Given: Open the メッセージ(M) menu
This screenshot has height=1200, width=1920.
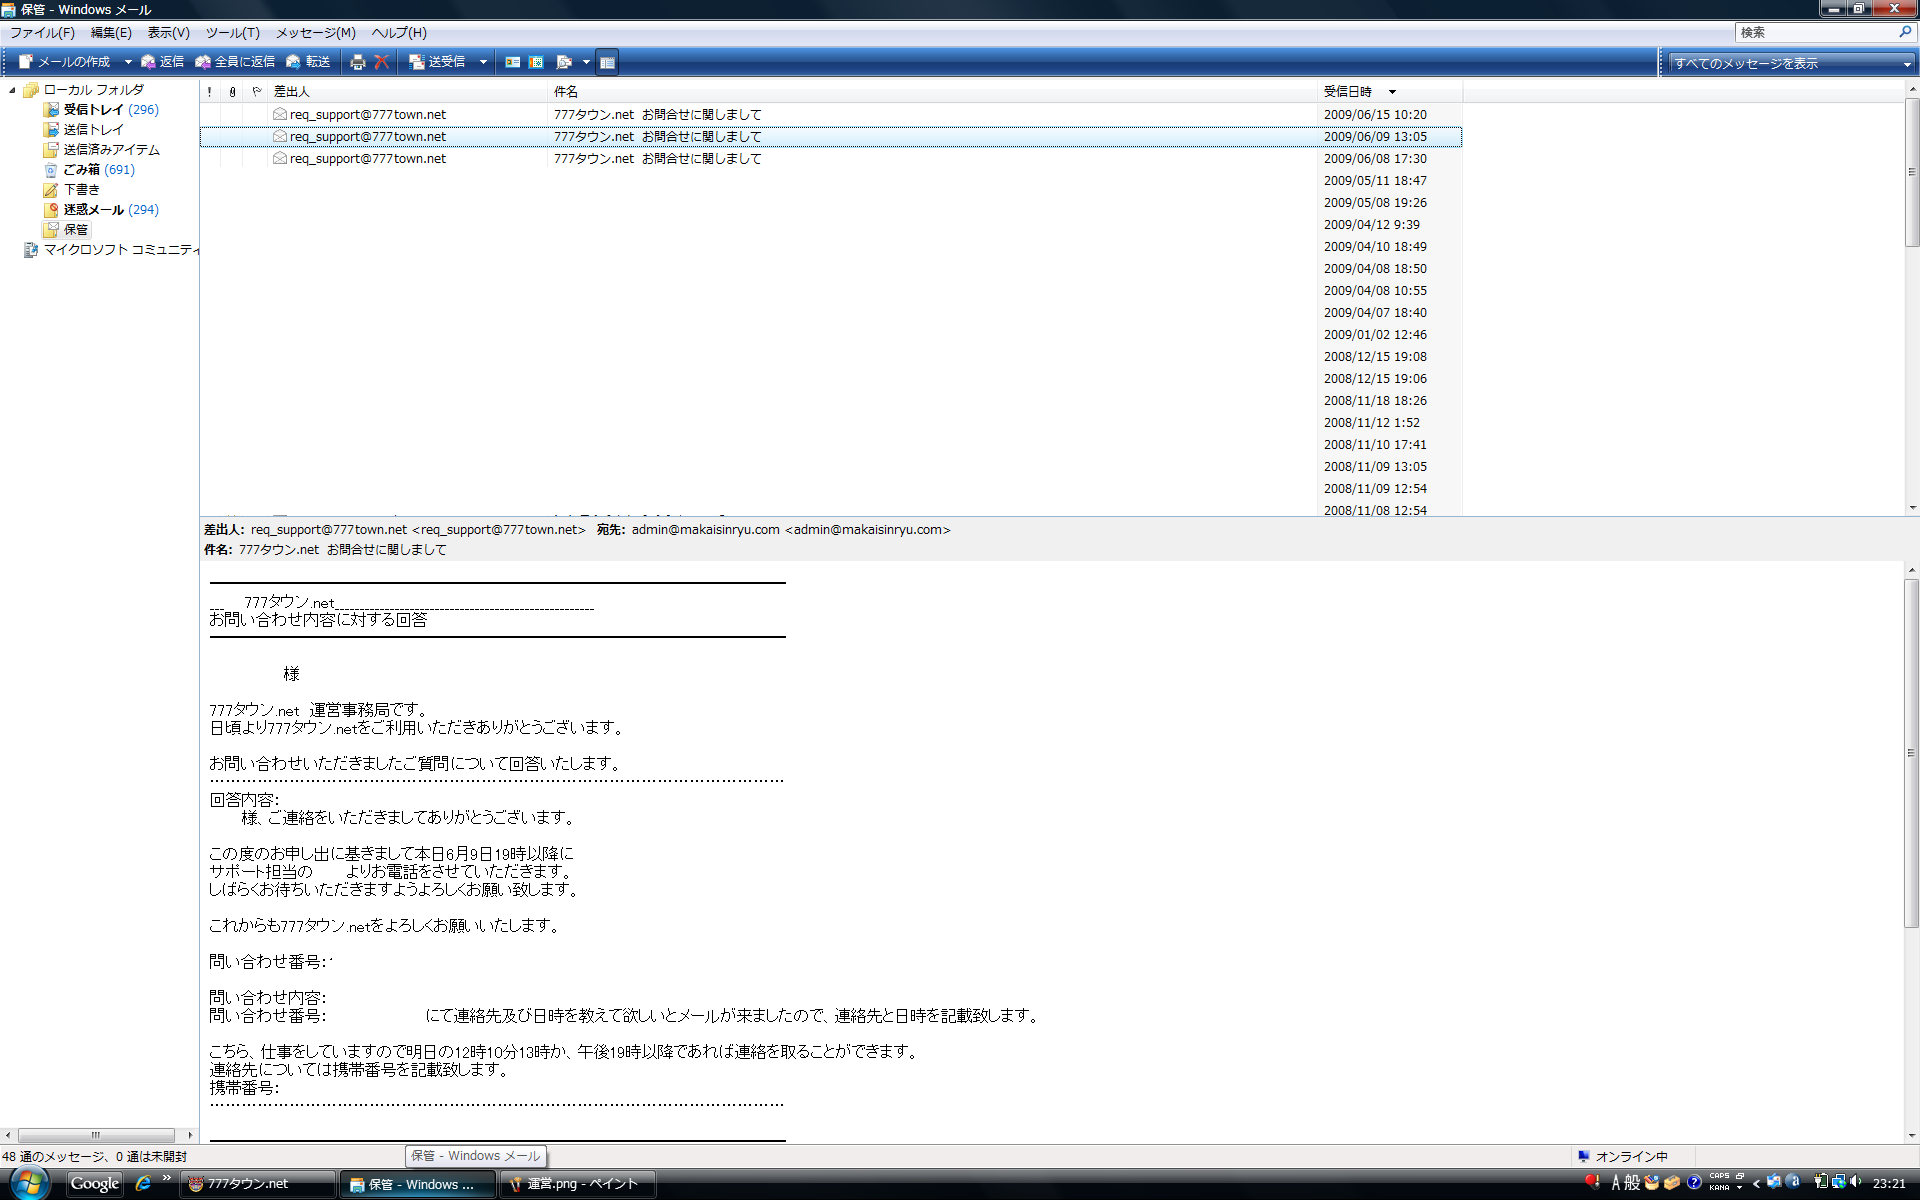Looking at the screenshot, I should (x=315, y=33).
